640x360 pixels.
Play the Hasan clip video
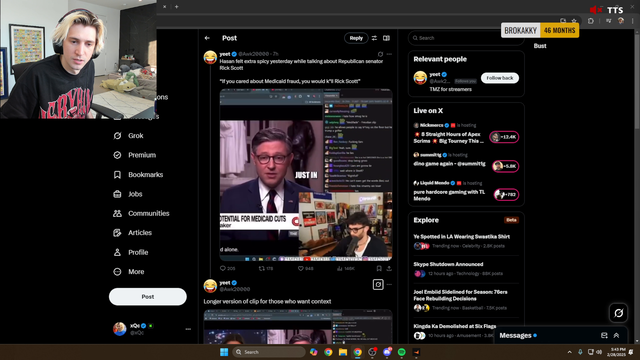[x=306, y=175]
